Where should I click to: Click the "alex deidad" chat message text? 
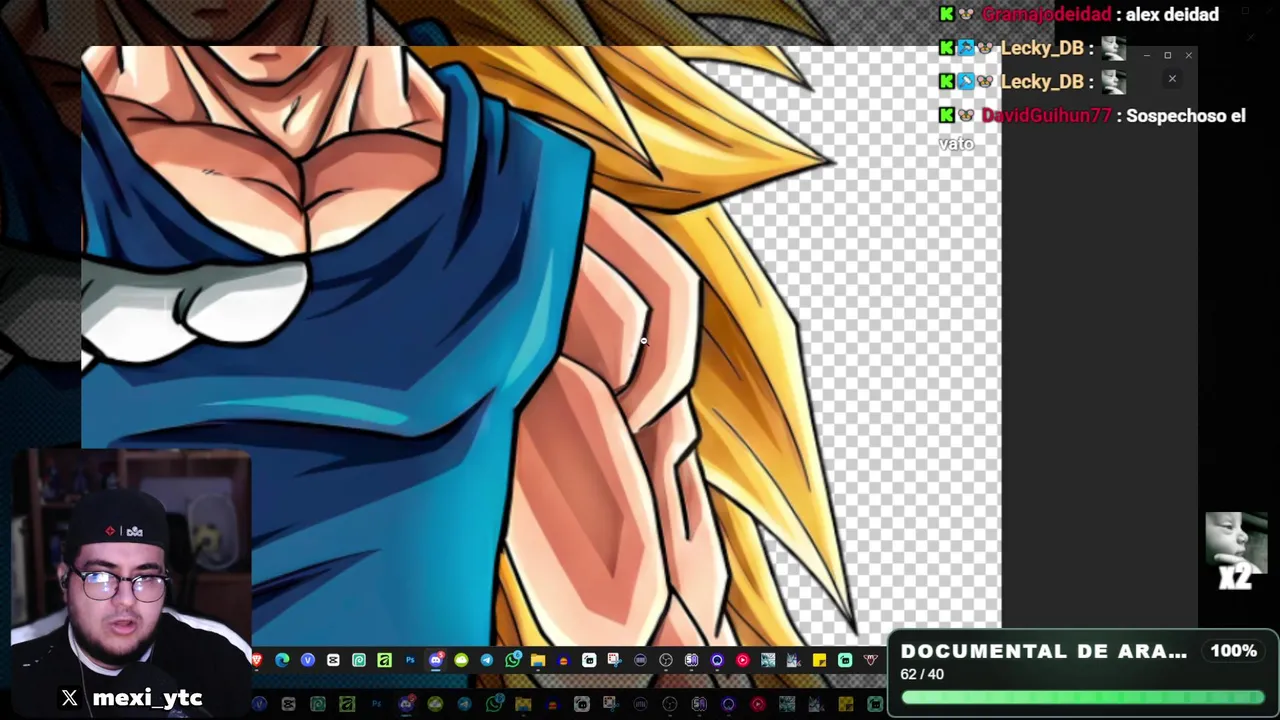tap(1172, 14)
